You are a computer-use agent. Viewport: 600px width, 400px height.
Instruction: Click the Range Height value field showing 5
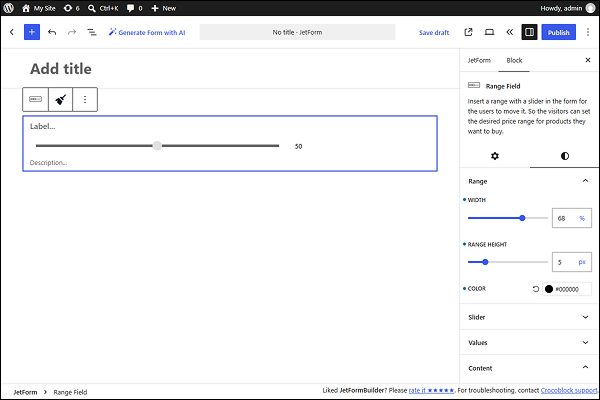pos(564,262)
